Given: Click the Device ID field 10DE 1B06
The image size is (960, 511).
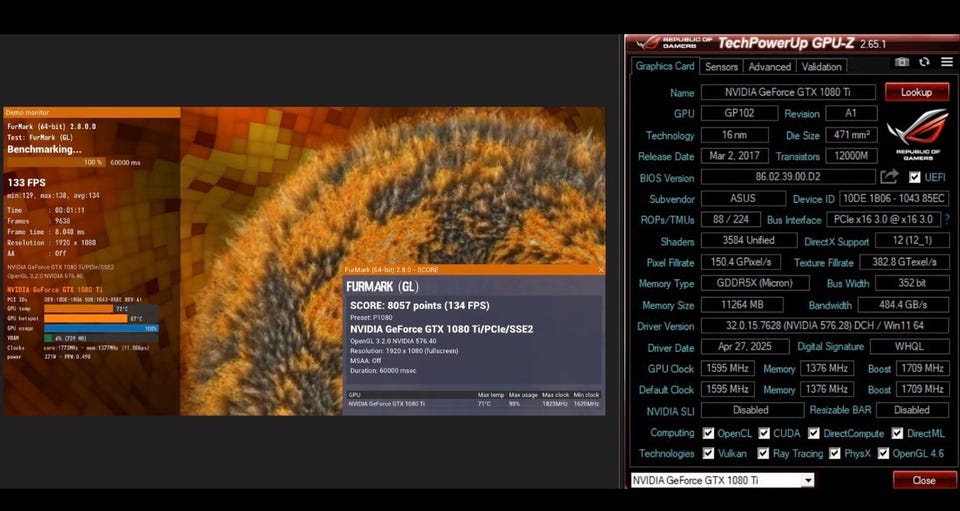Looking at the screenshot, I should 894,198.
